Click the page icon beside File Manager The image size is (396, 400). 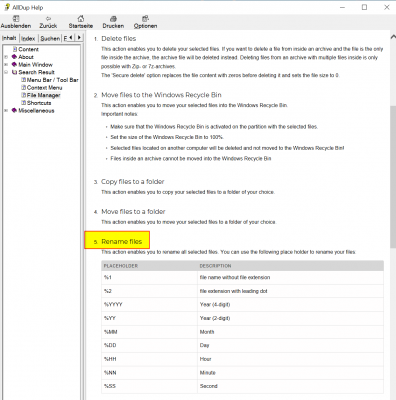[x=23, y=95]
